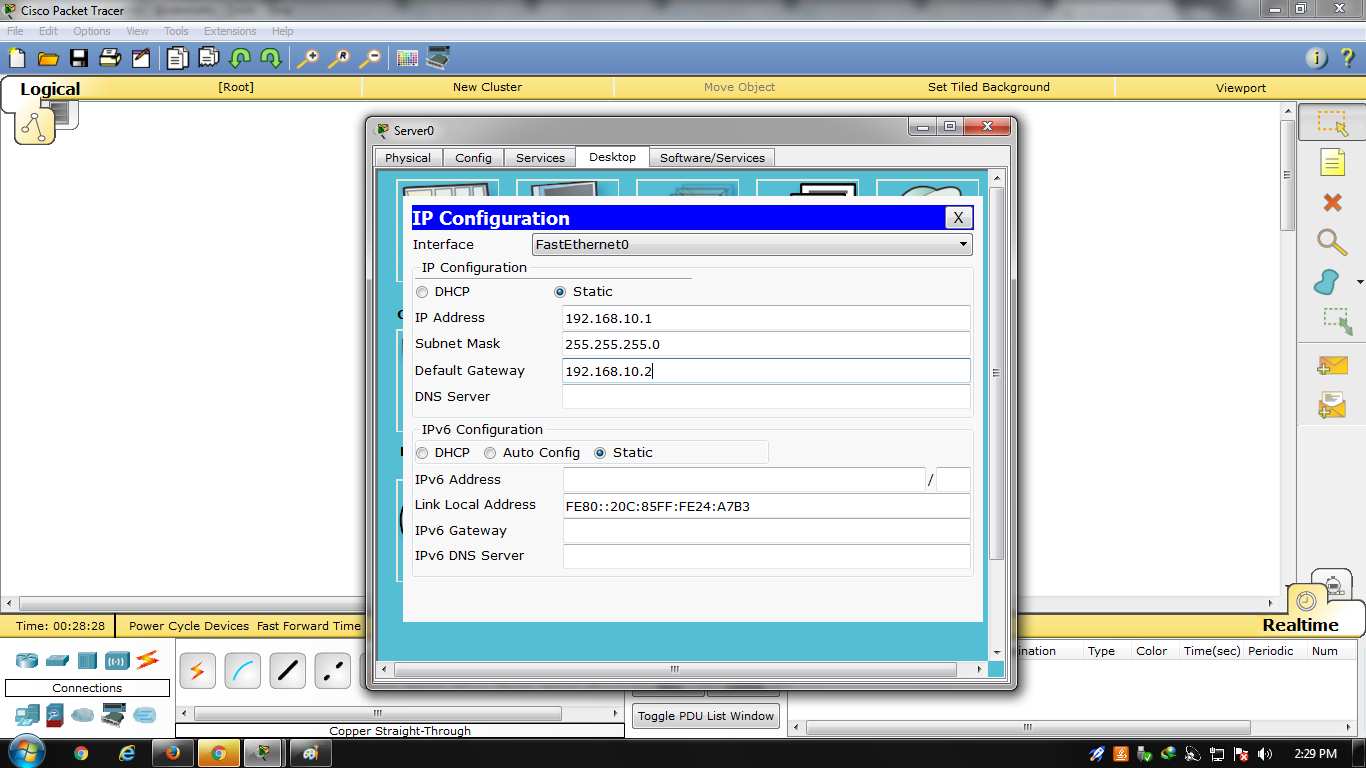Click the Paste toolbar icon
The image size is (1366, 768).
coord(209,58)
